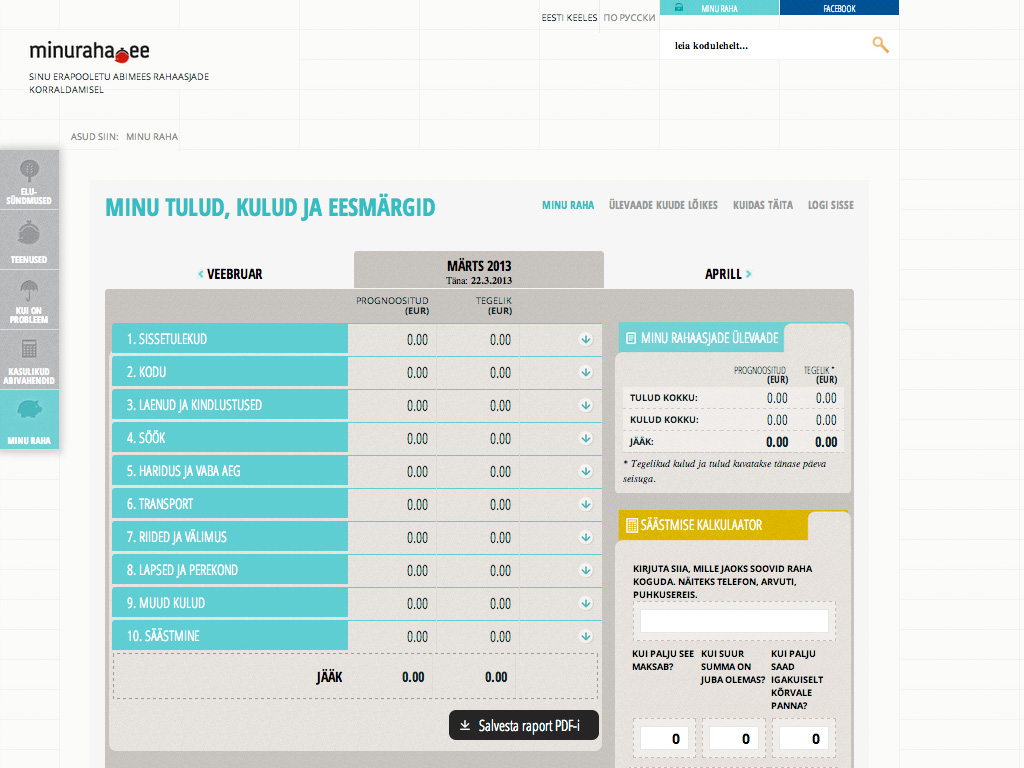Expand the Säästmine row arrow

point(585,636)
